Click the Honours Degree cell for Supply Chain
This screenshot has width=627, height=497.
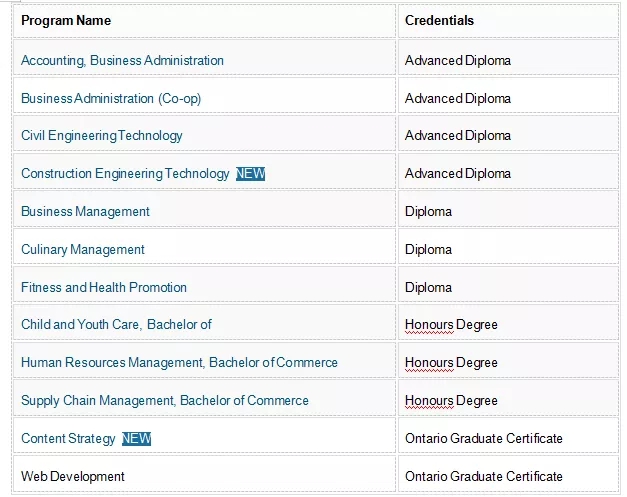point(451,400)
